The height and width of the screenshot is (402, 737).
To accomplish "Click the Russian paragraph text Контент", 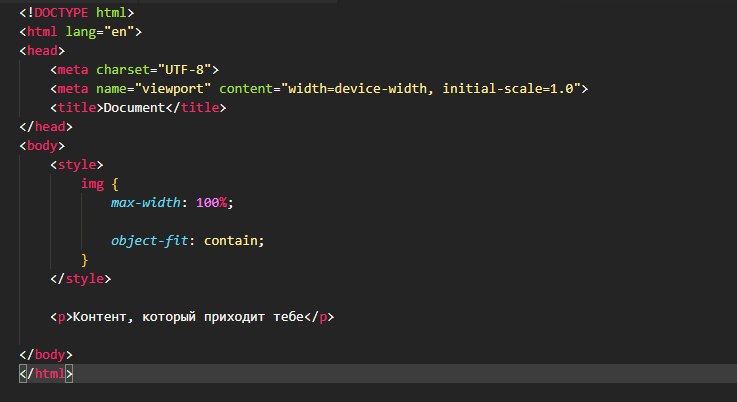I will point(100,317).
